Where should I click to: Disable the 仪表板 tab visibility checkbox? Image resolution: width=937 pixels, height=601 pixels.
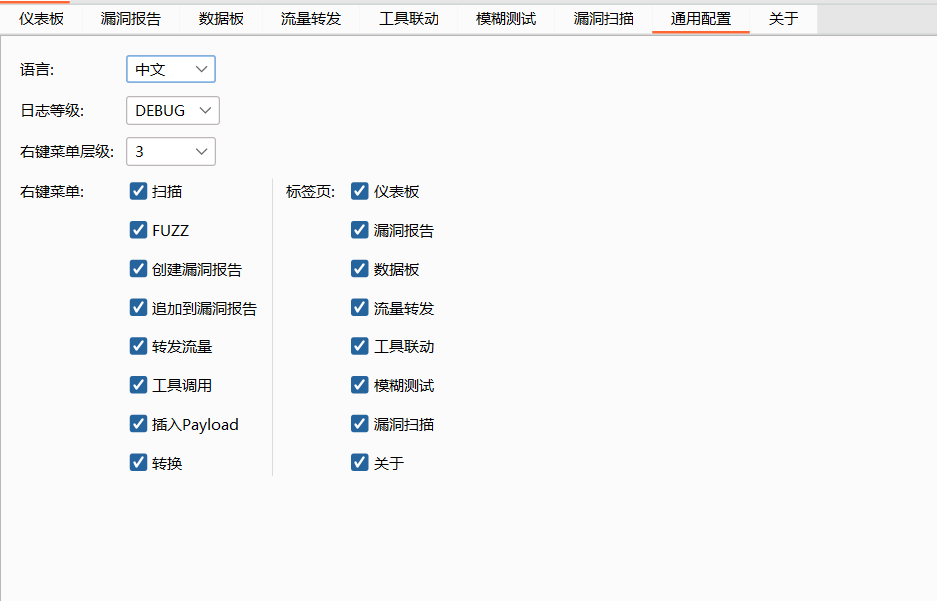click(x=359, y=191)
